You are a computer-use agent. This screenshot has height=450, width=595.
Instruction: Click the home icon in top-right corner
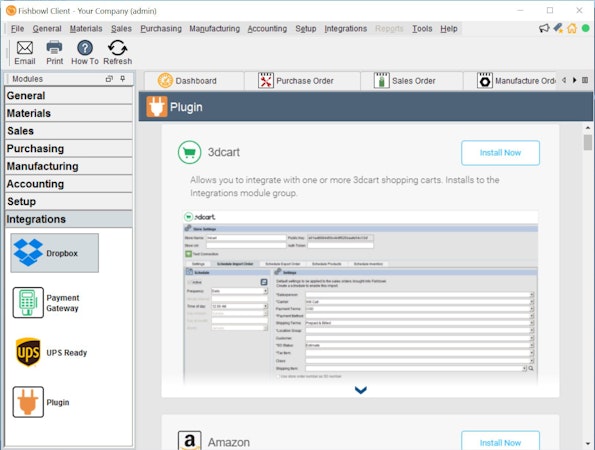pyautogui.click(x=571, y=28)
